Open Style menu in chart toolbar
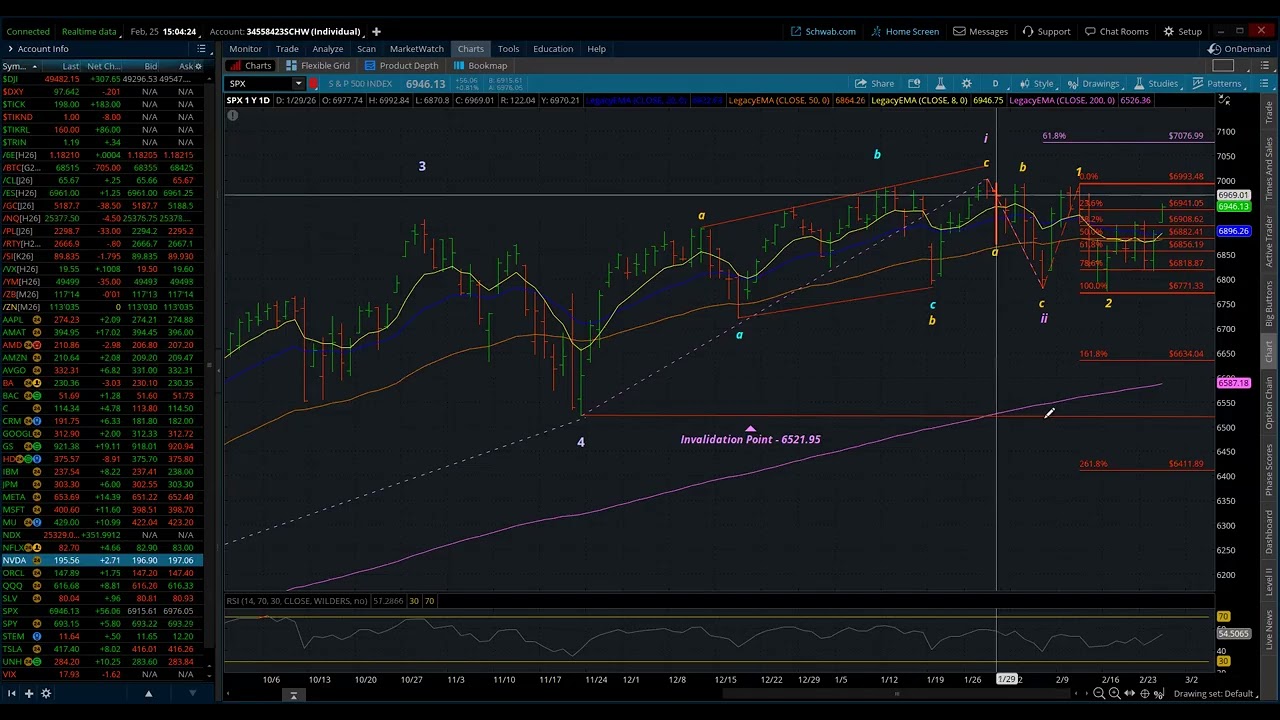The height and width of the screenshot is (720, 1280). pos(1036,84)
